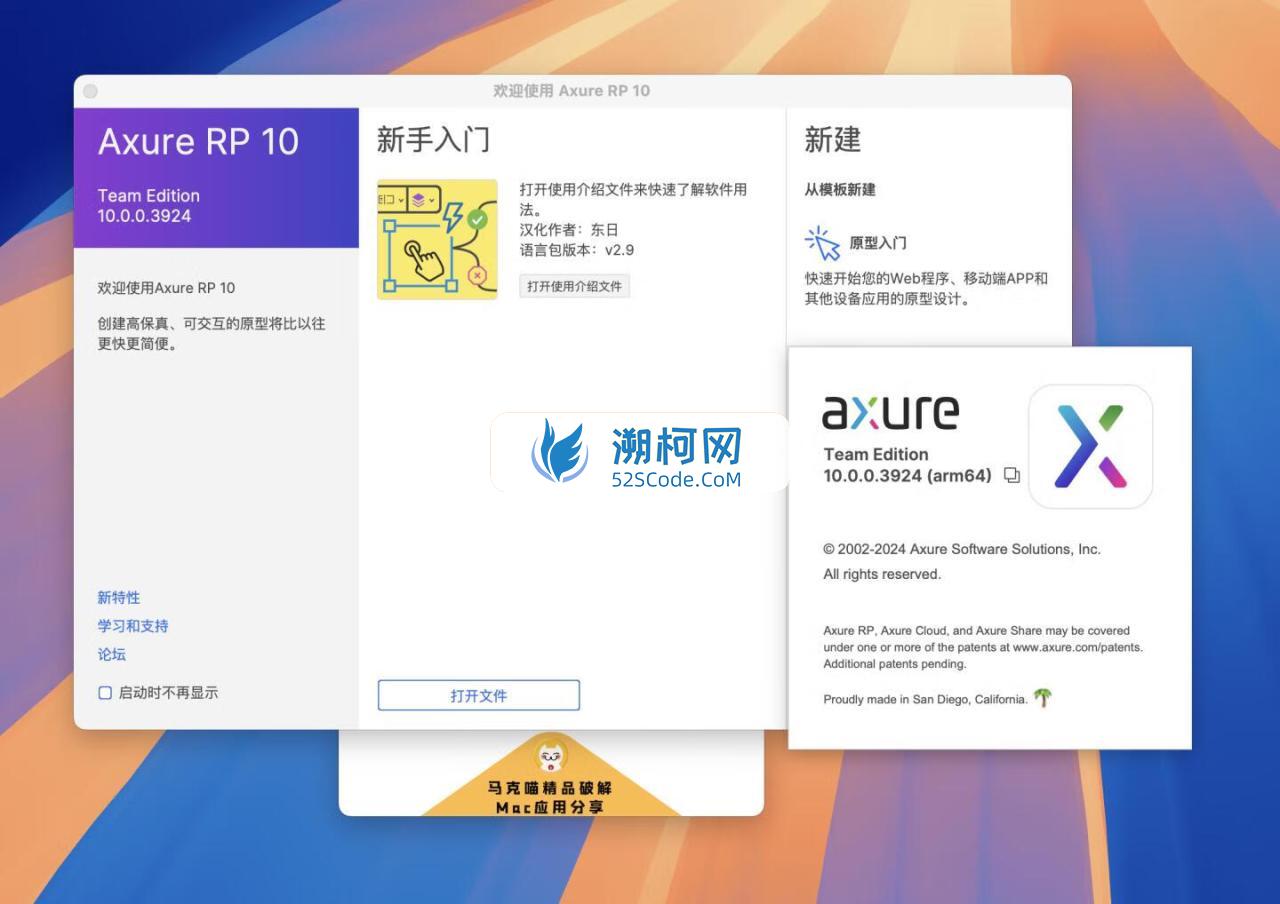Click the 新手入门 heading
This screenshot has height=904, width=1280.
[x=433, y=139]
